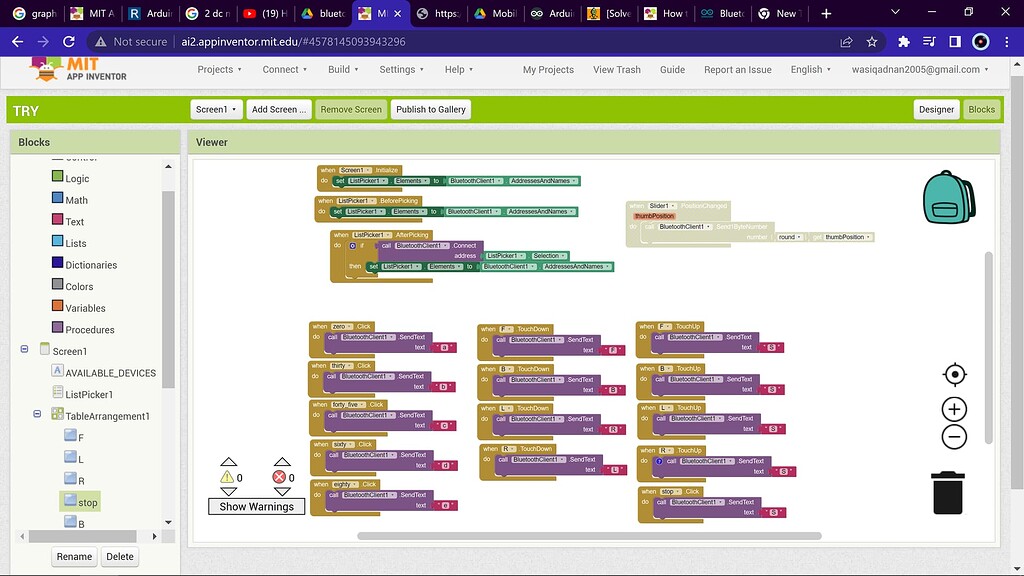Open the Trash can of deleted blocks
This screenshot has width=1024, height=576.
pos(946,492)
